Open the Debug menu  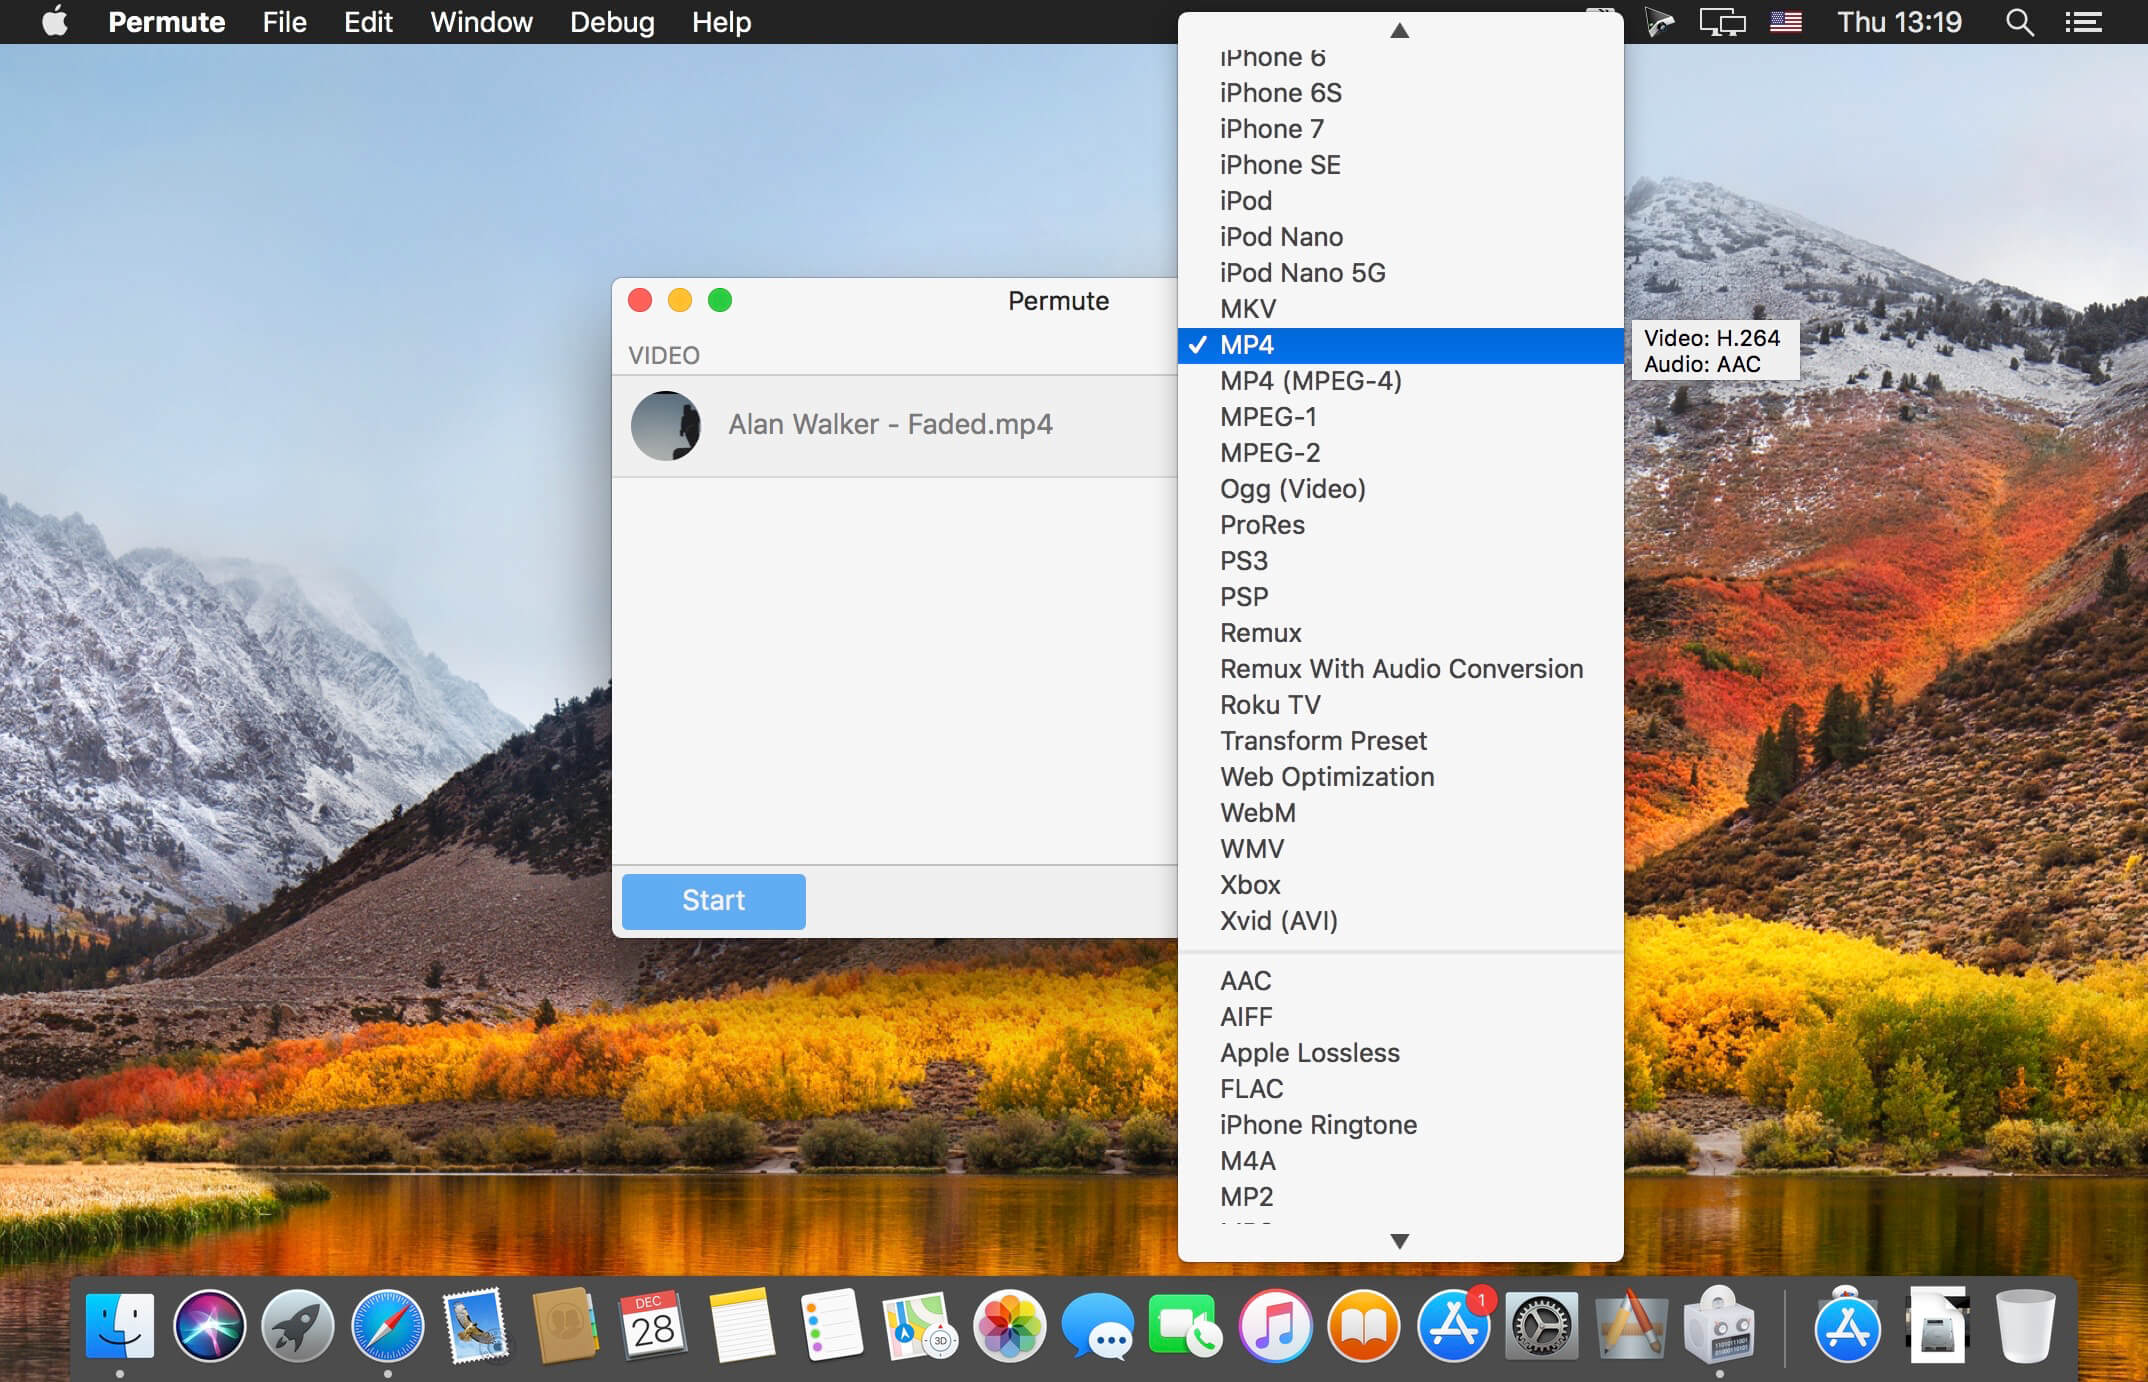612,22
